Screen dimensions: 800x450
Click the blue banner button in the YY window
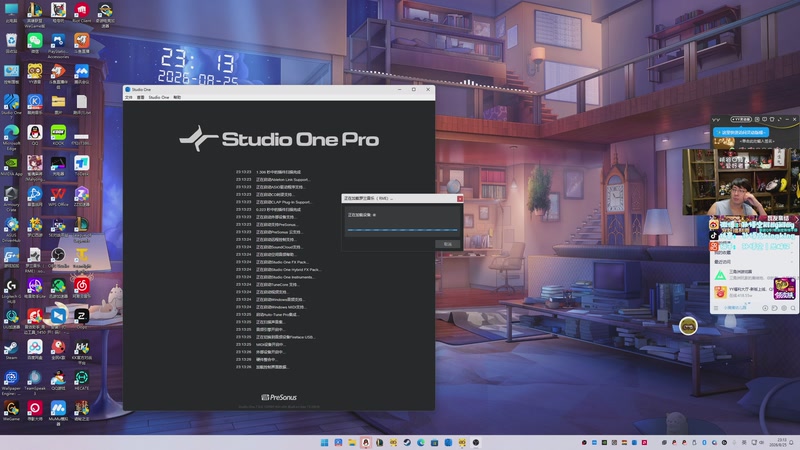click(x=741, y=132)
